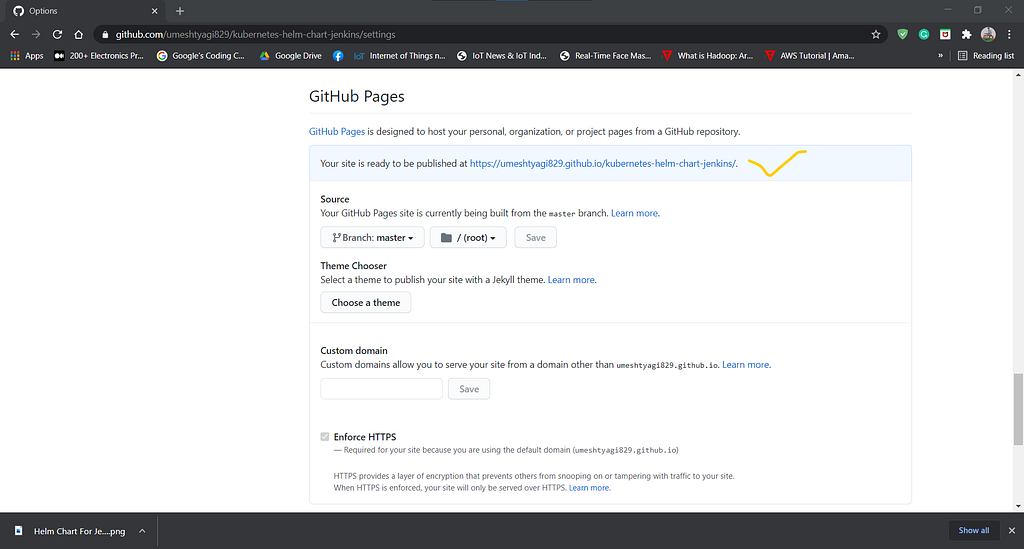
Task: Expand the Branch: master dropdown
Action: [x=372, y=238]
